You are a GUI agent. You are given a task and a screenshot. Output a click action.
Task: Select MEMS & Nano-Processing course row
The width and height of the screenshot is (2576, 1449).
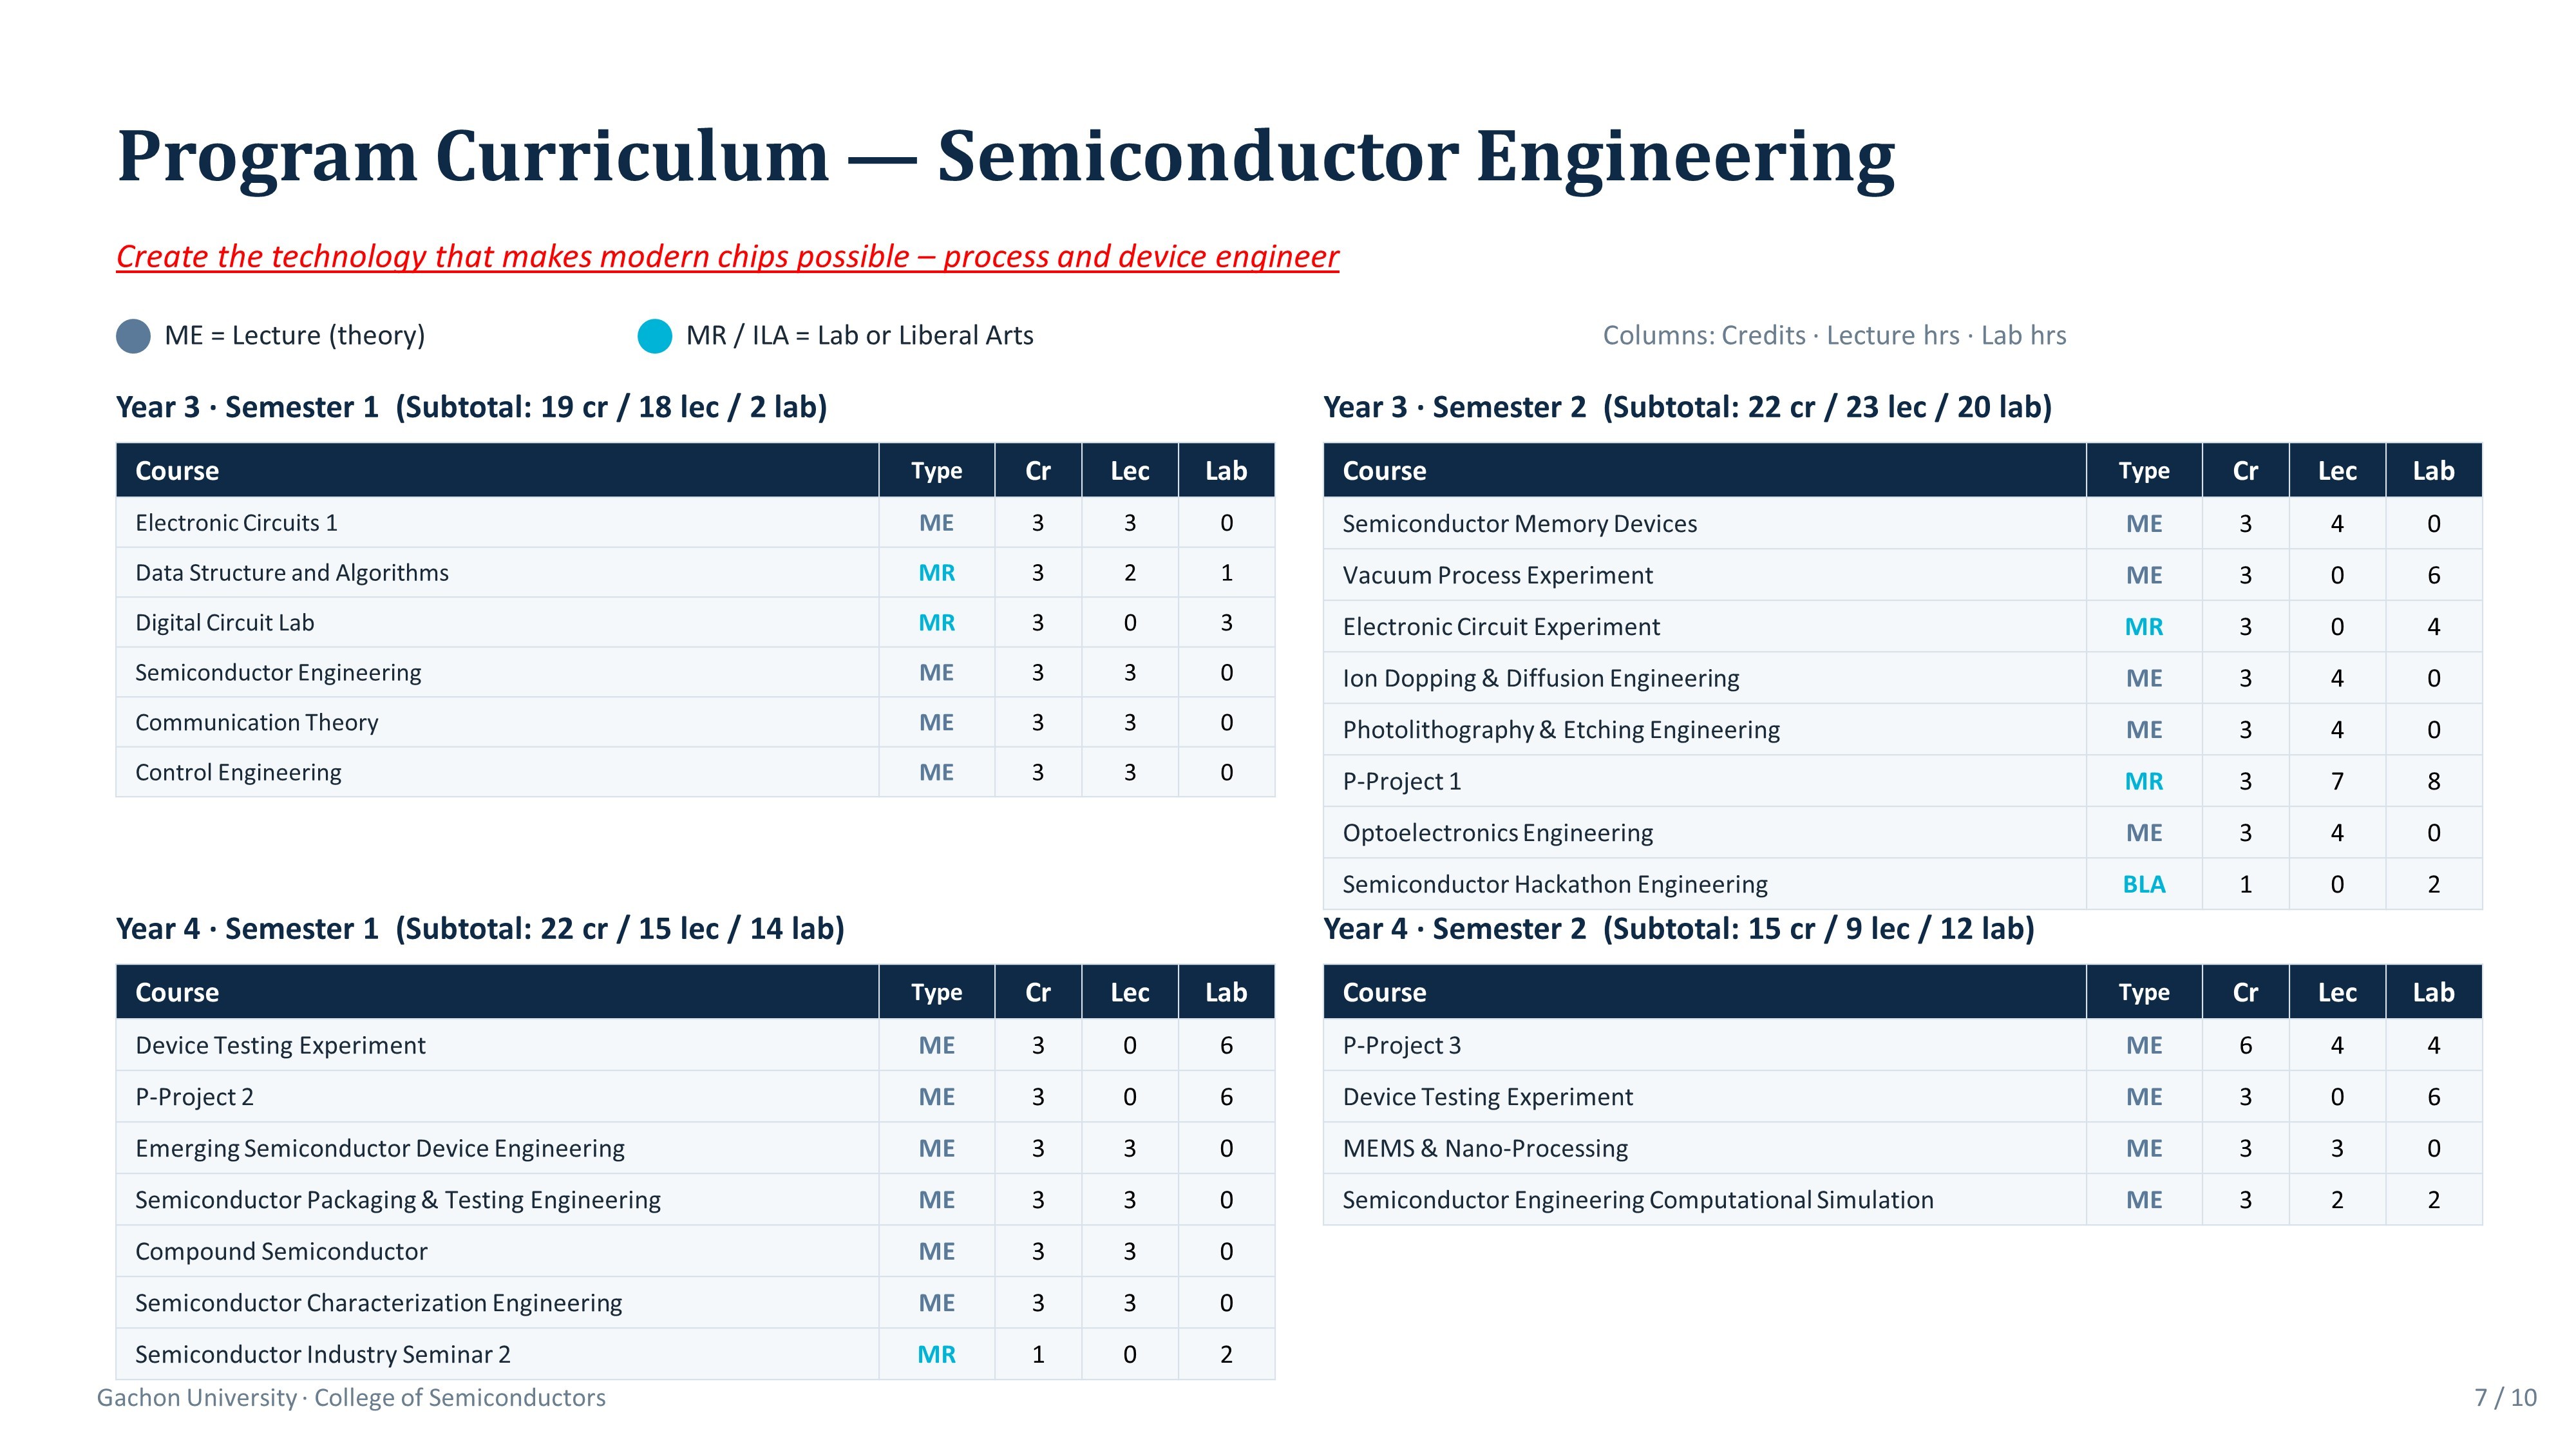pyautogui.click(x=1902, y=1149)
